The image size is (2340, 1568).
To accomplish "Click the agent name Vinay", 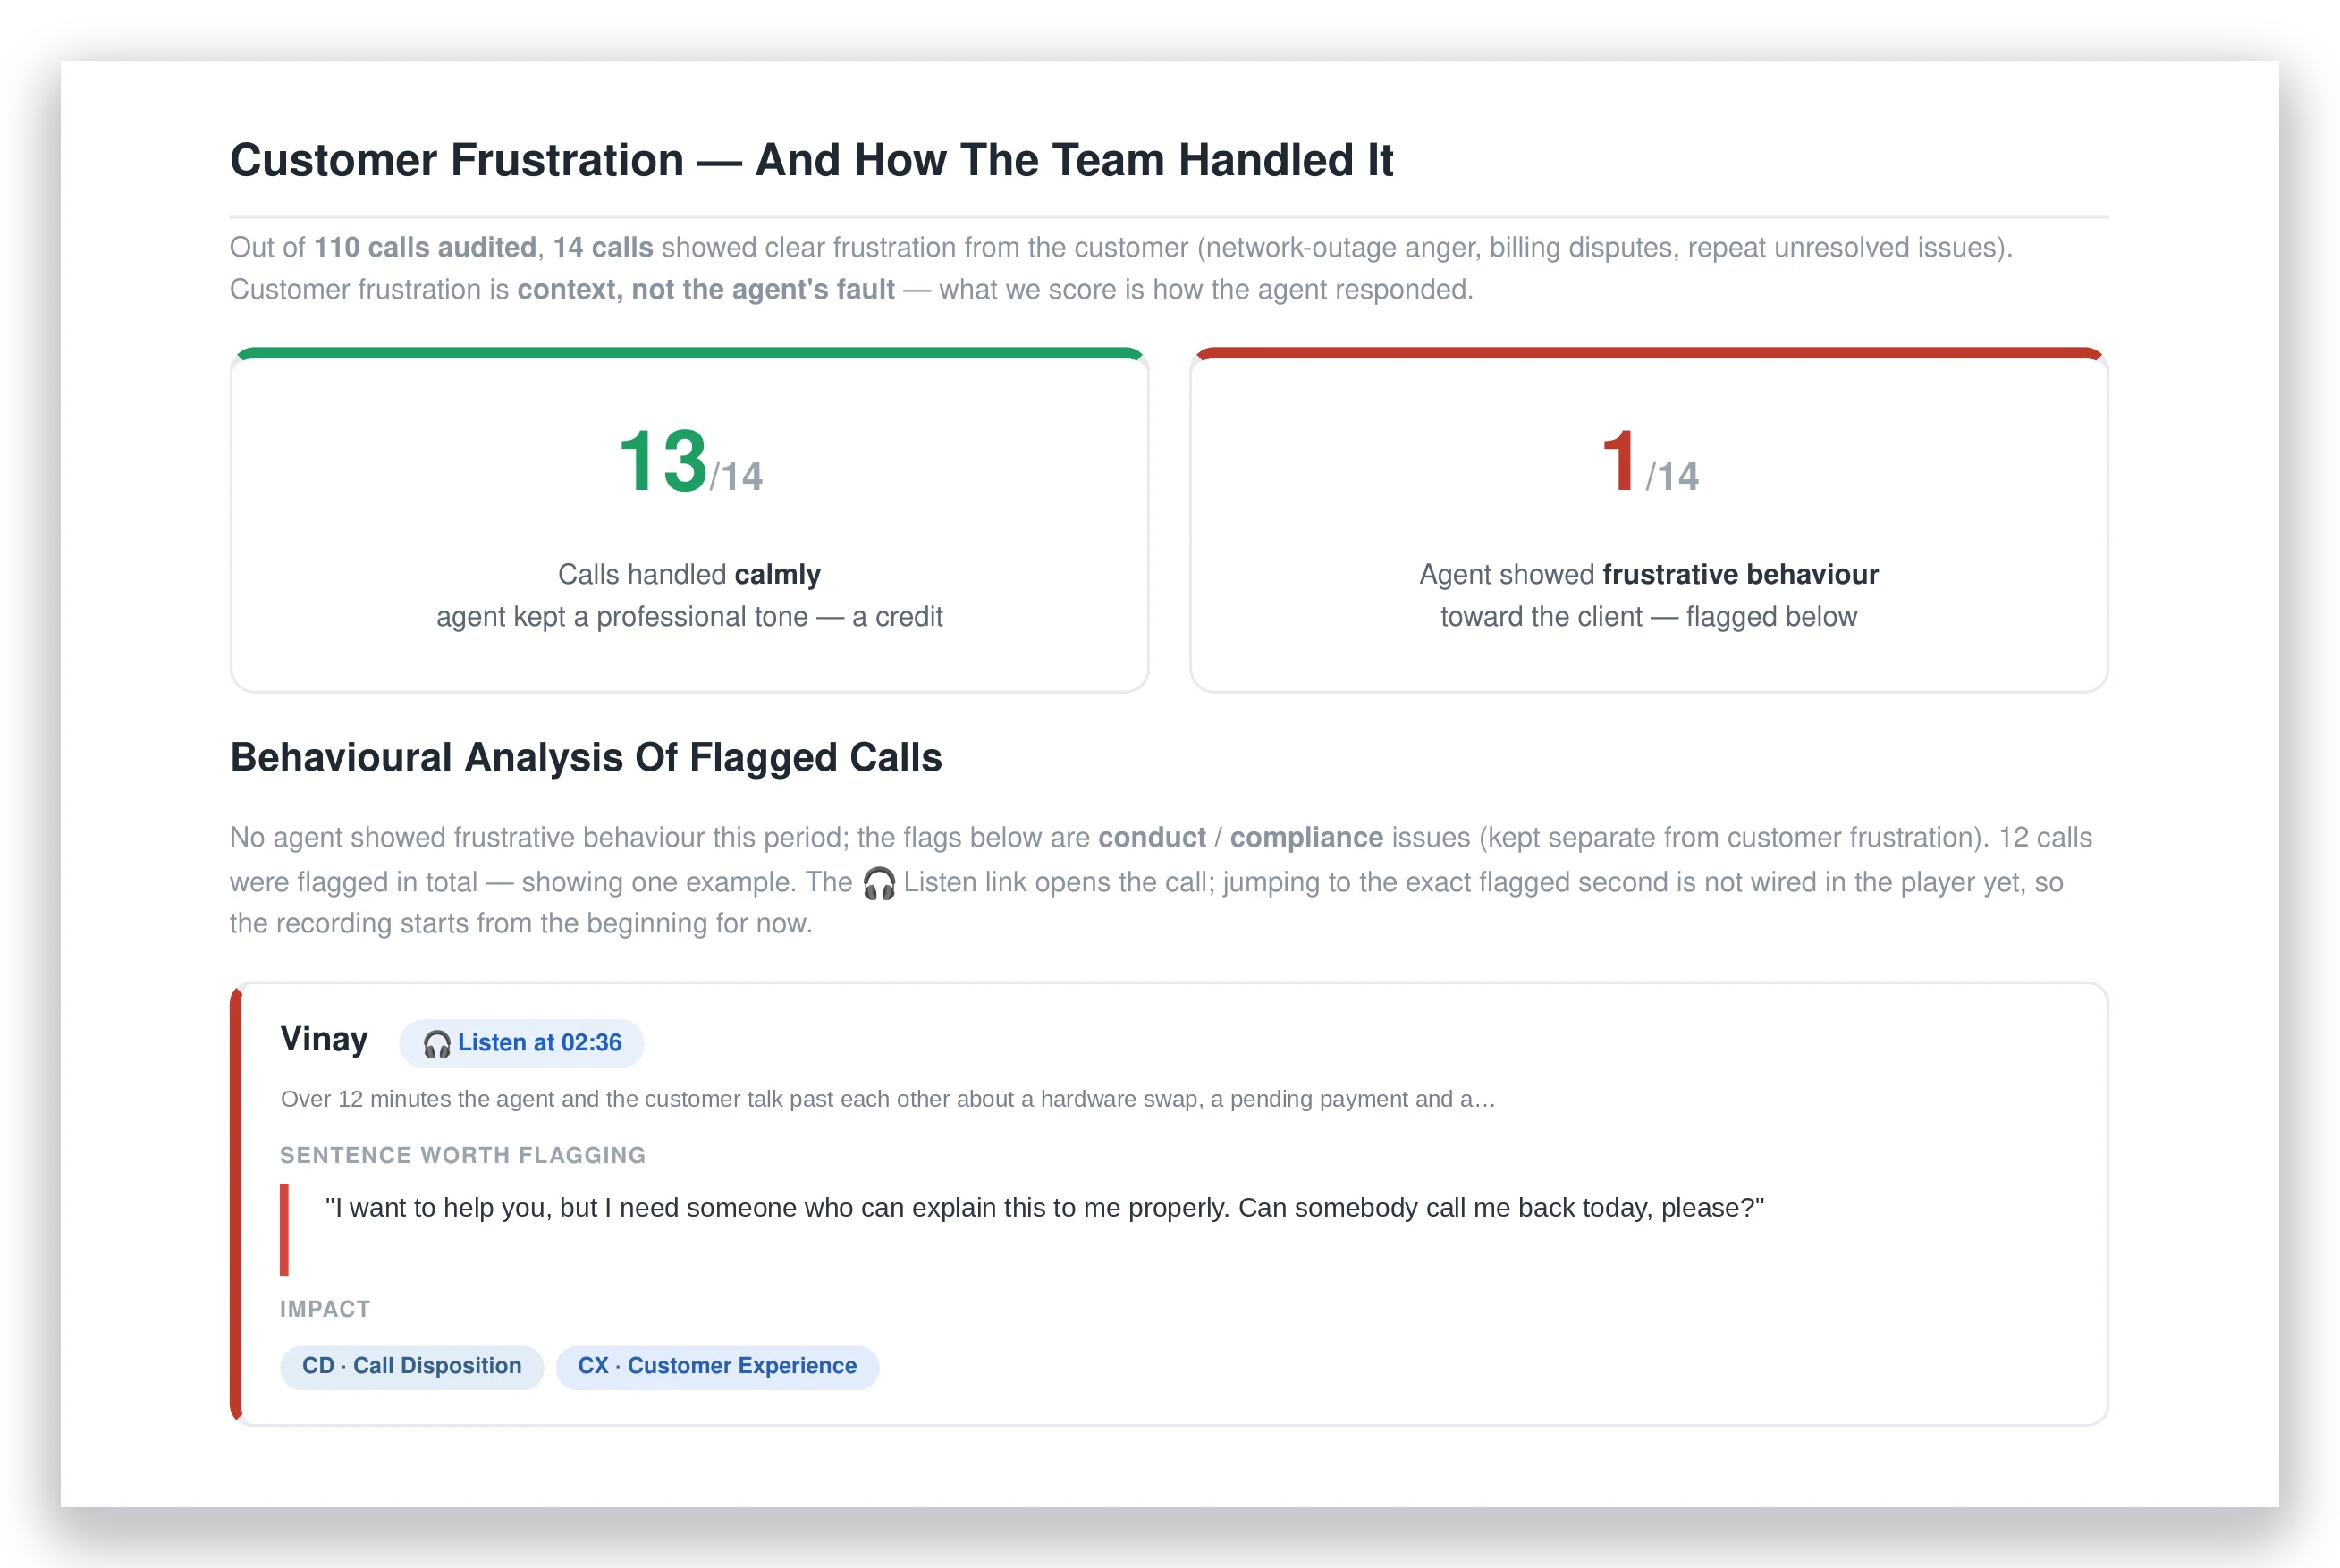I will pos(324,1040).
